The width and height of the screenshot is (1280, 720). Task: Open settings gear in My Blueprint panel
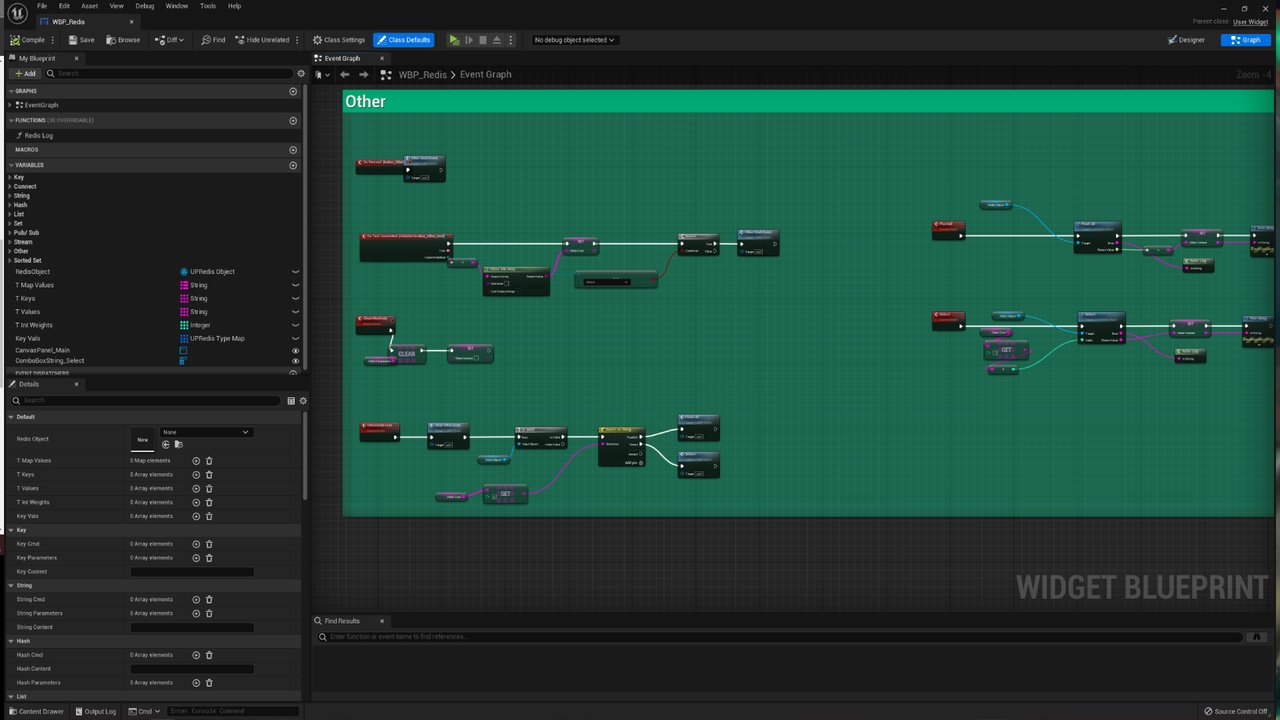pos(301,73)
